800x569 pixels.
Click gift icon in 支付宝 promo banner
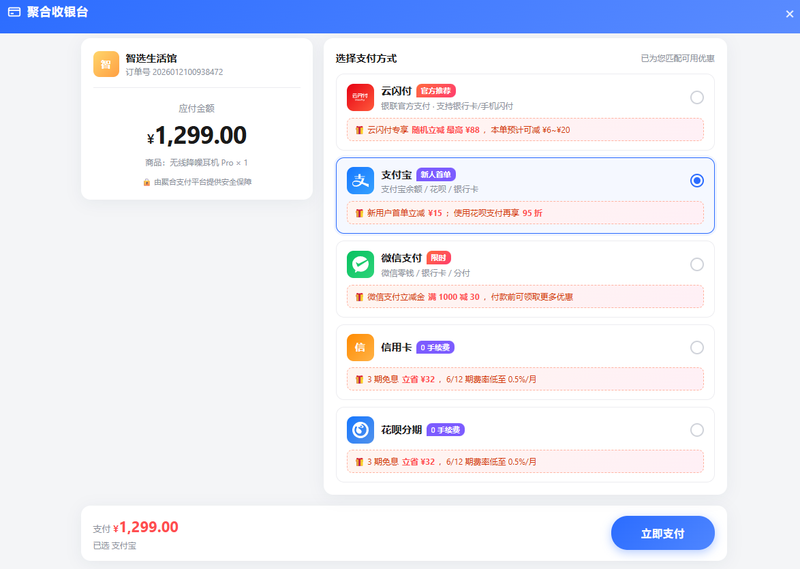(359, 213)
